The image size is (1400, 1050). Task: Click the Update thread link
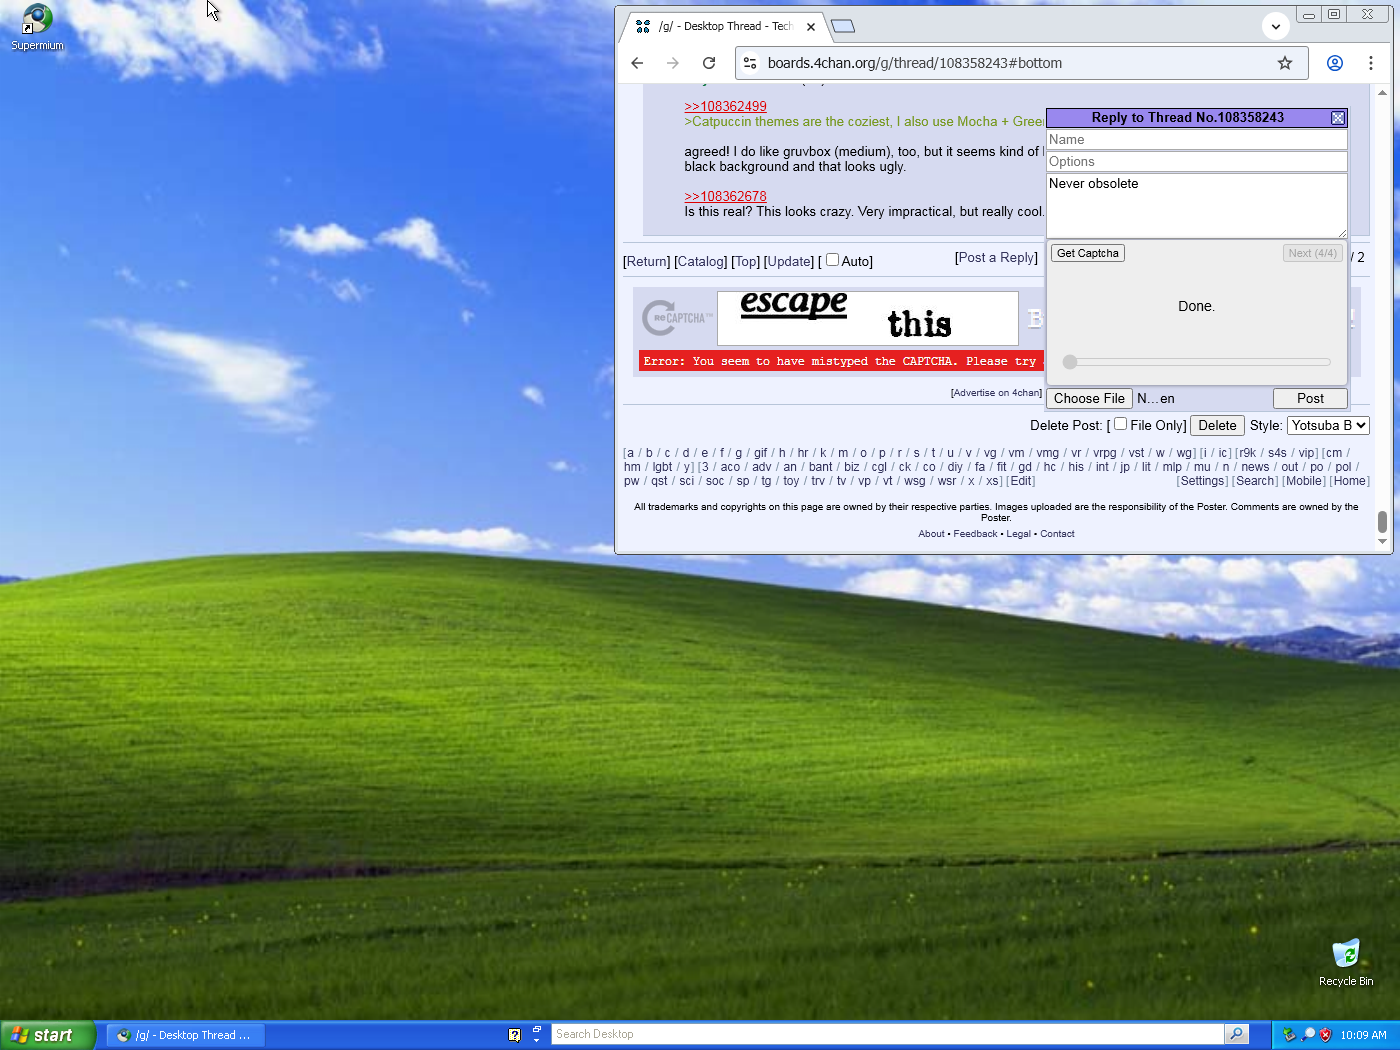click(x=789, y=261)
